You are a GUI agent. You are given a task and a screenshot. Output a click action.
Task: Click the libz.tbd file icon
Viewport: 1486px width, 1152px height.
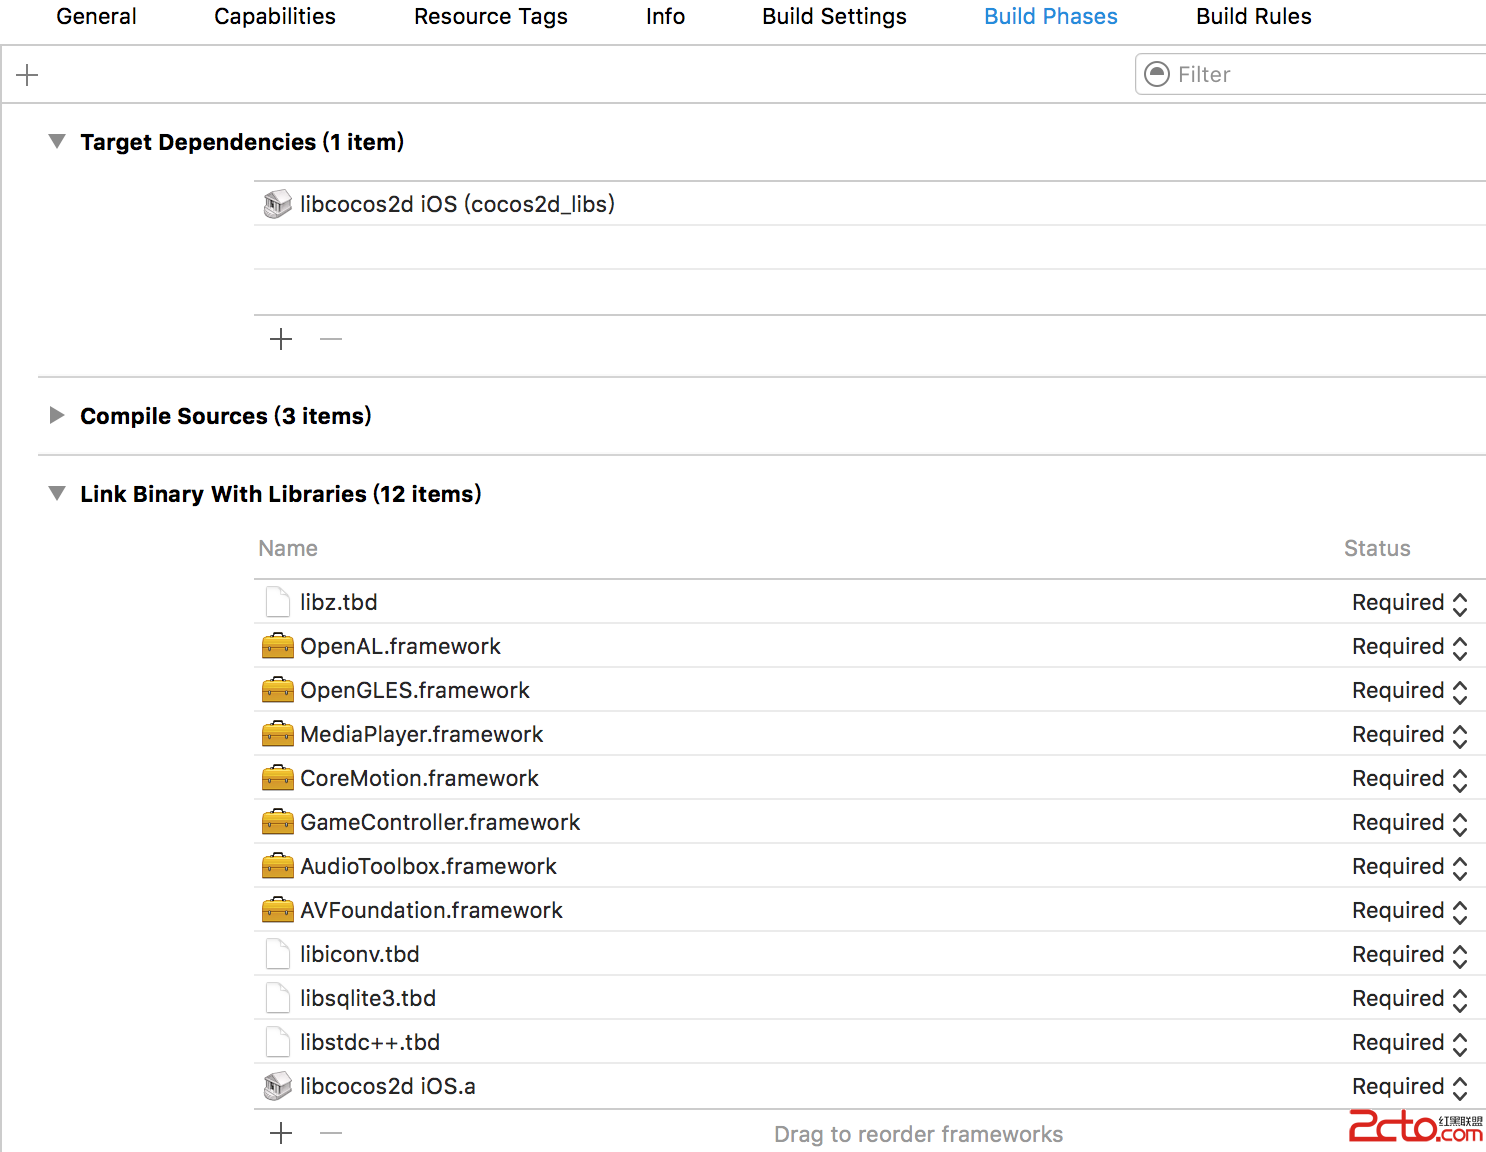coord(277,603)
